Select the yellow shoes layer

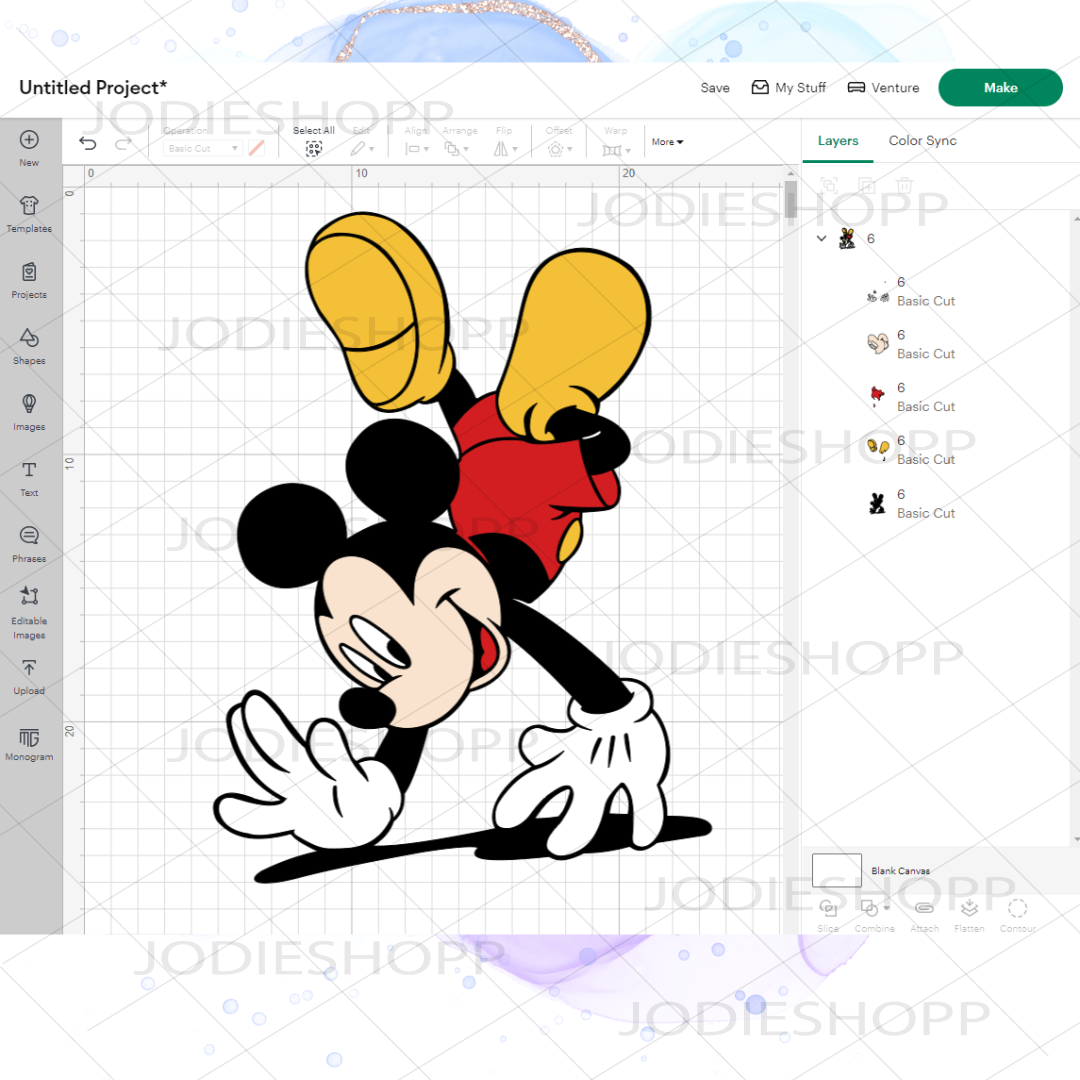pos(911,450)
